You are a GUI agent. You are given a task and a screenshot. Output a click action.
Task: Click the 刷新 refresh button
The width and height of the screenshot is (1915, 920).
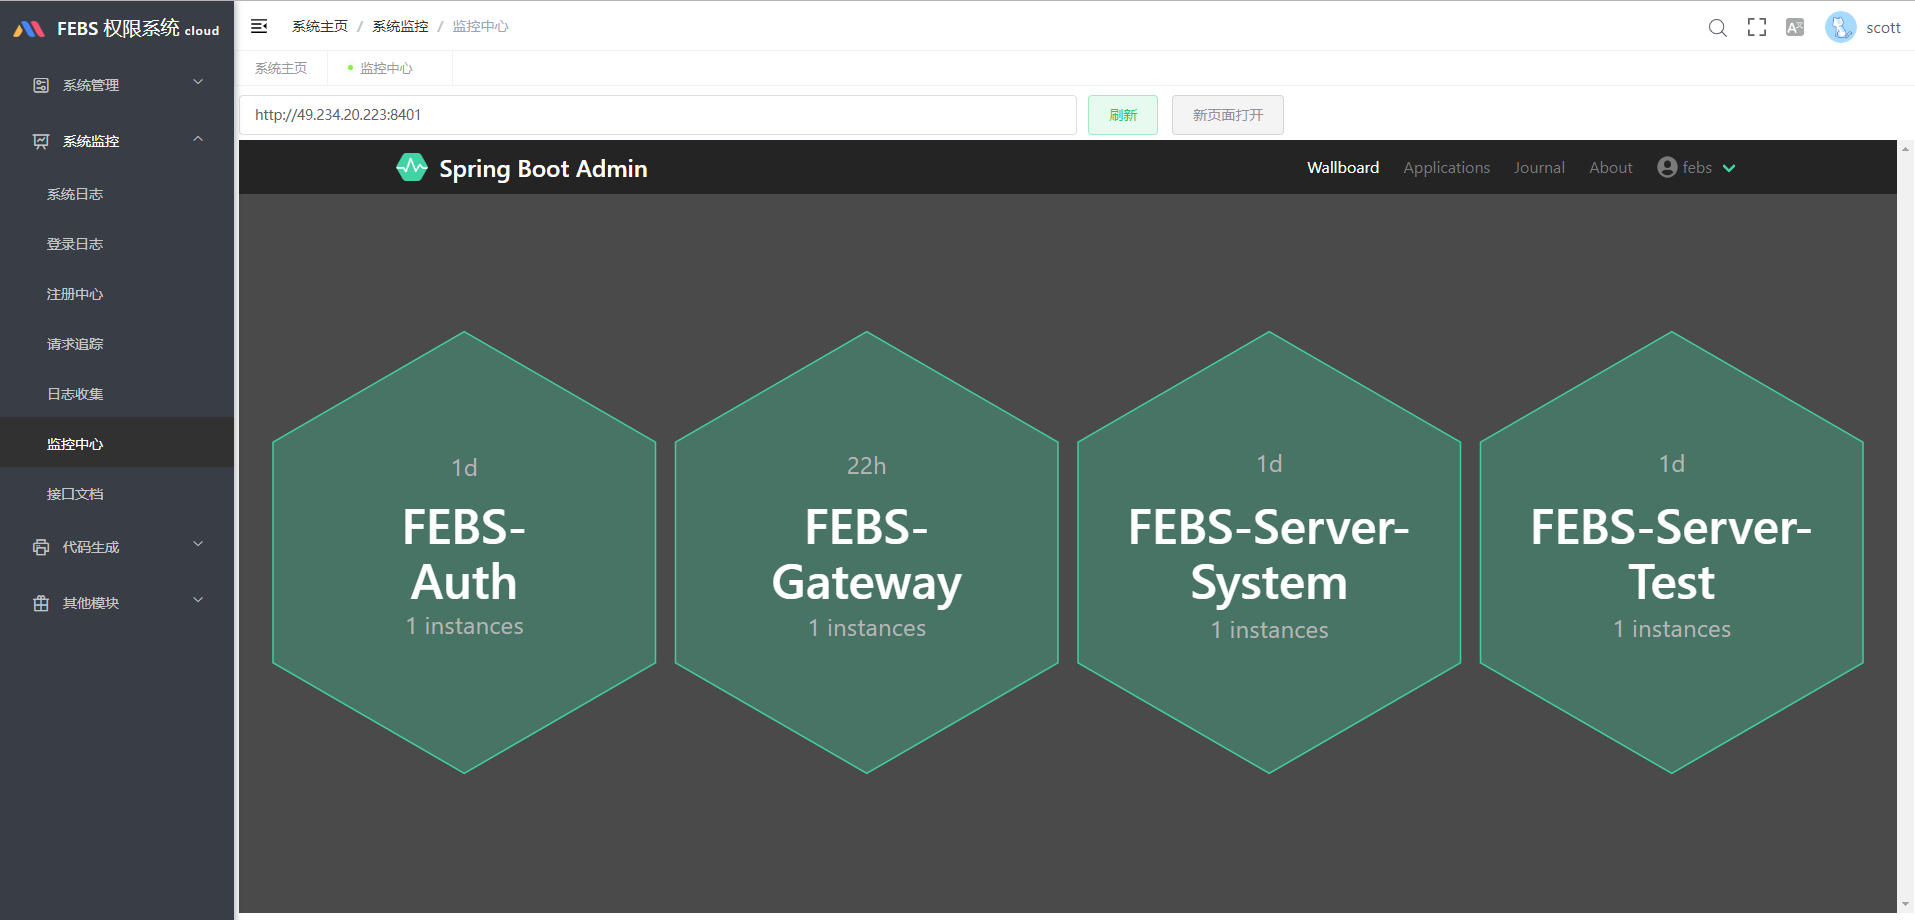pos(1122,114)
